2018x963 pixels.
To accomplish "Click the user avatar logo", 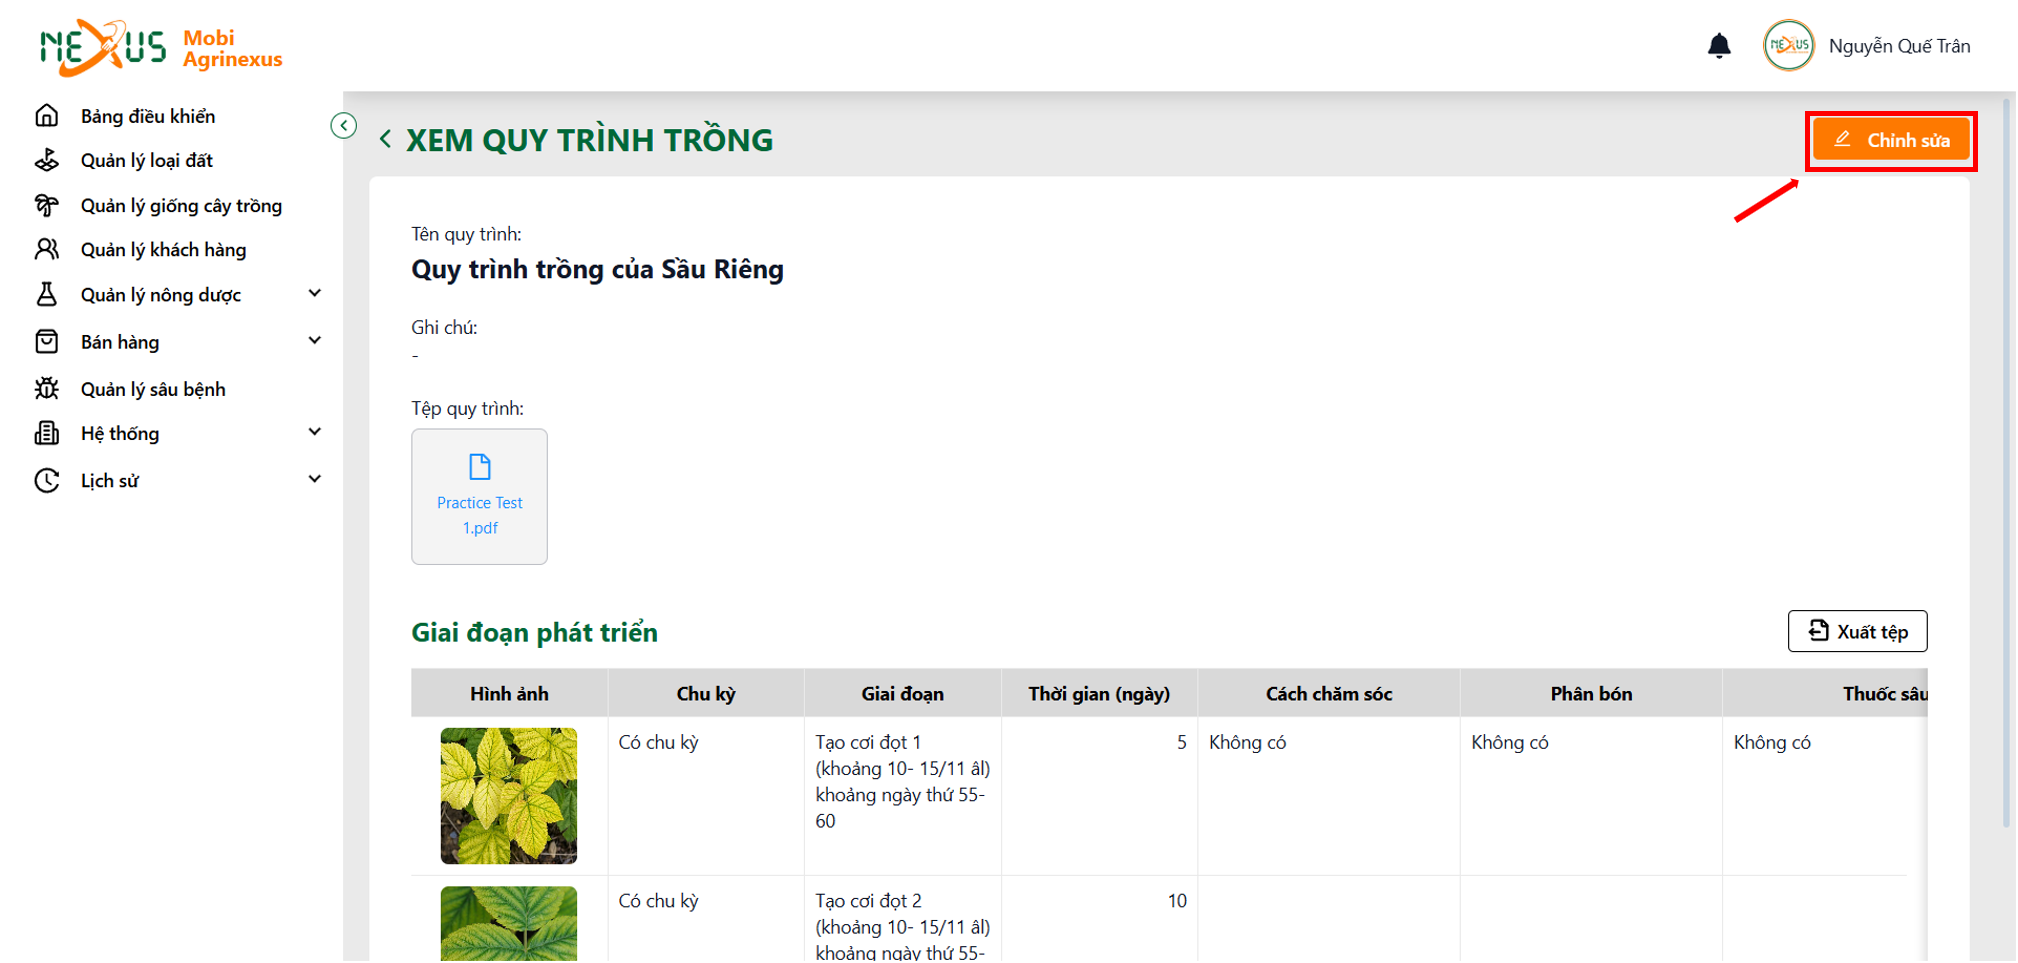I will (x=1788, y=46).
